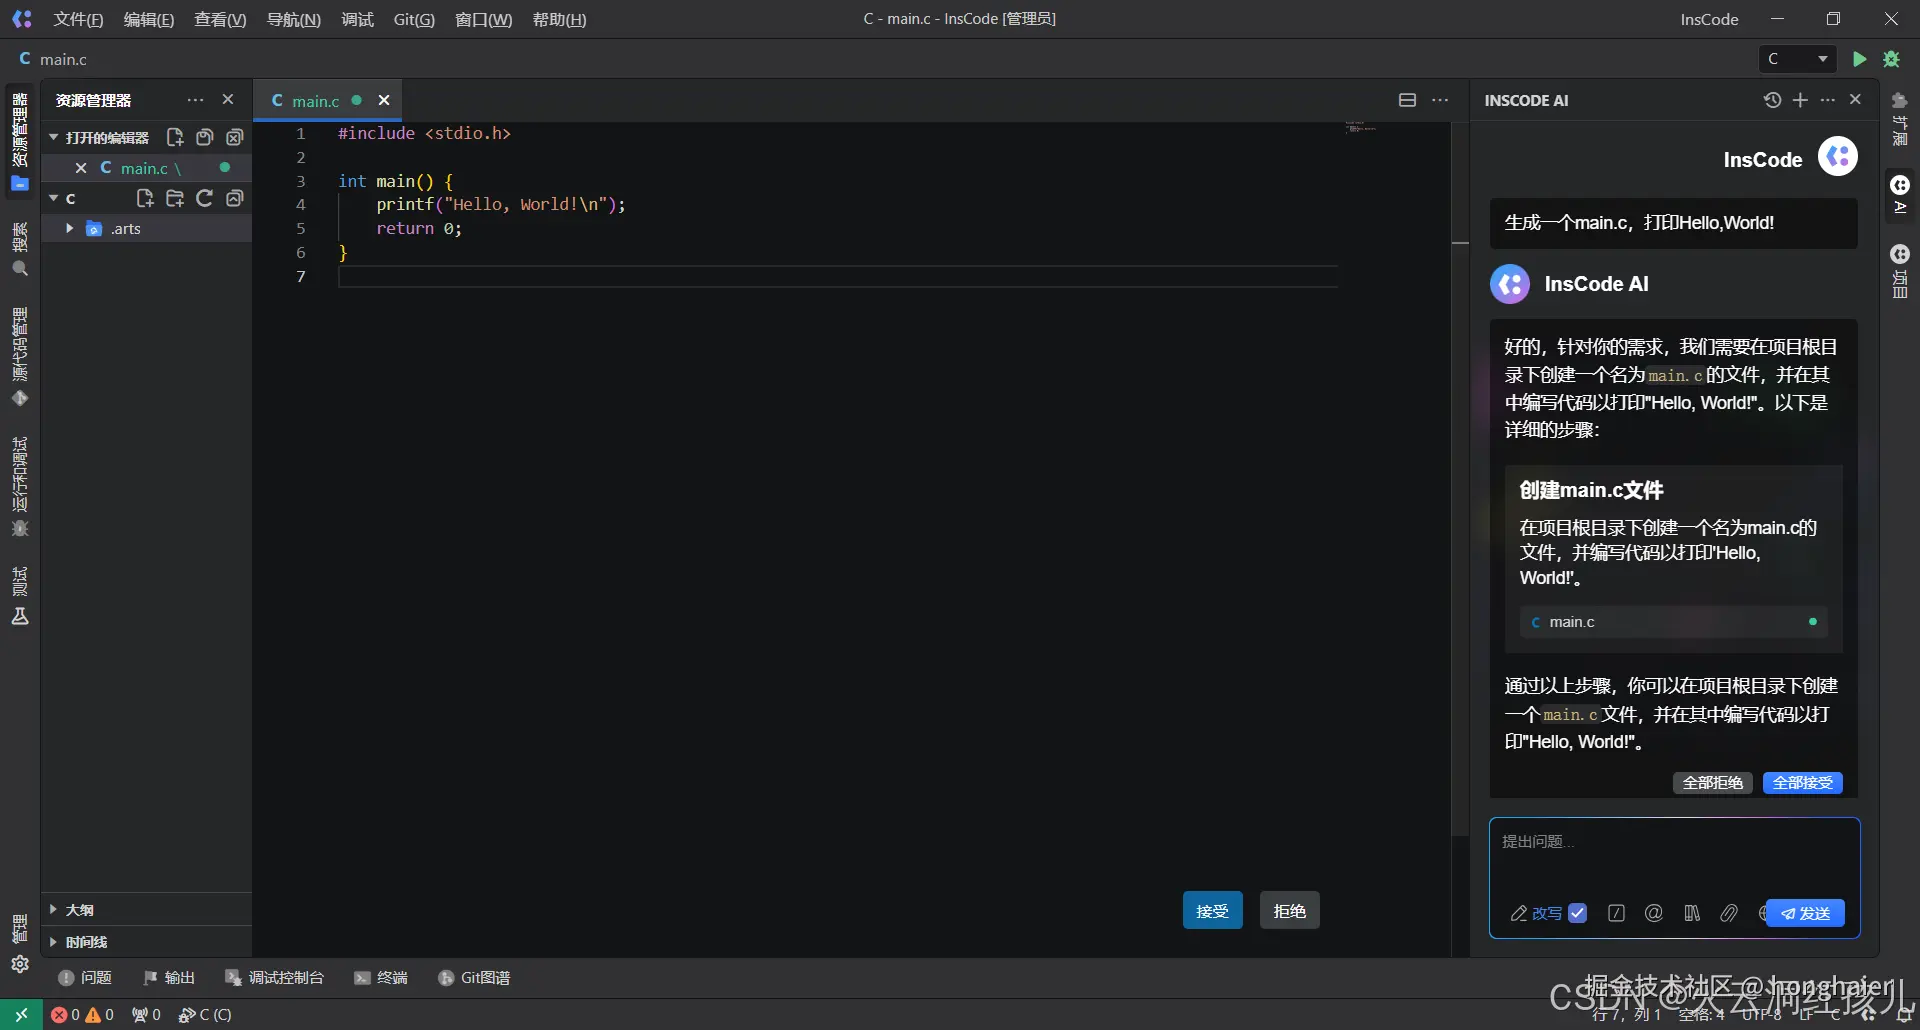Open more options in INSCODE AI panel header

(x=1828, y=100)
